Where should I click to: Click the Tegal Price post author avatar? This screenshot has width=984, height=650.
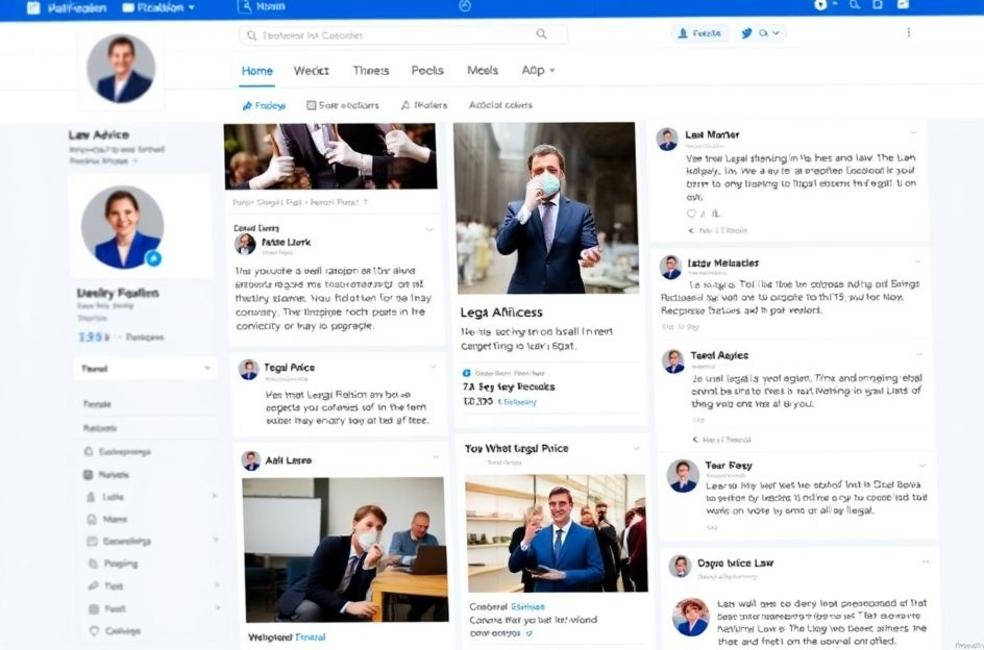[248, 370]
